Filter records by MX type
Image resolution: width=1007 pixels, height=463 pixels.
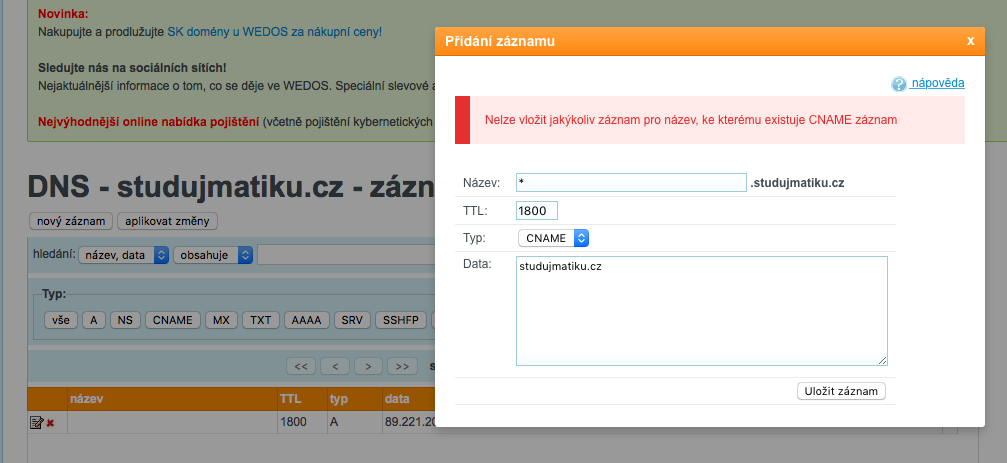pos(221,320)
